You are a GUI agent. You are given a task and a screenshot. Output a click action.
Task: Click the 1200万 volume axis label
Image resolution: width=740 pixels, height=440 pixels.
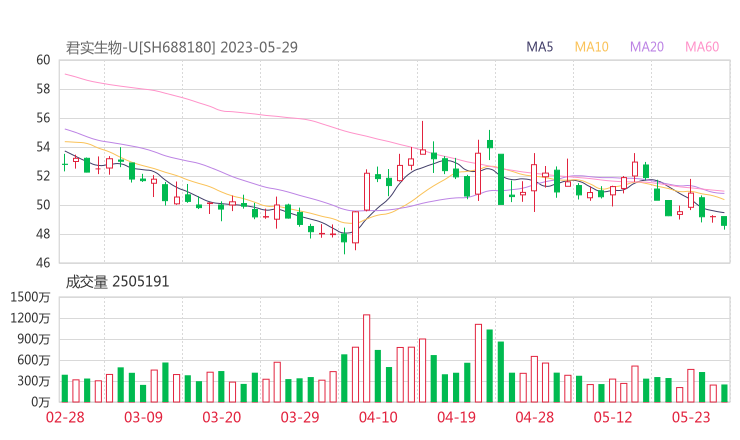coord(30,318)
